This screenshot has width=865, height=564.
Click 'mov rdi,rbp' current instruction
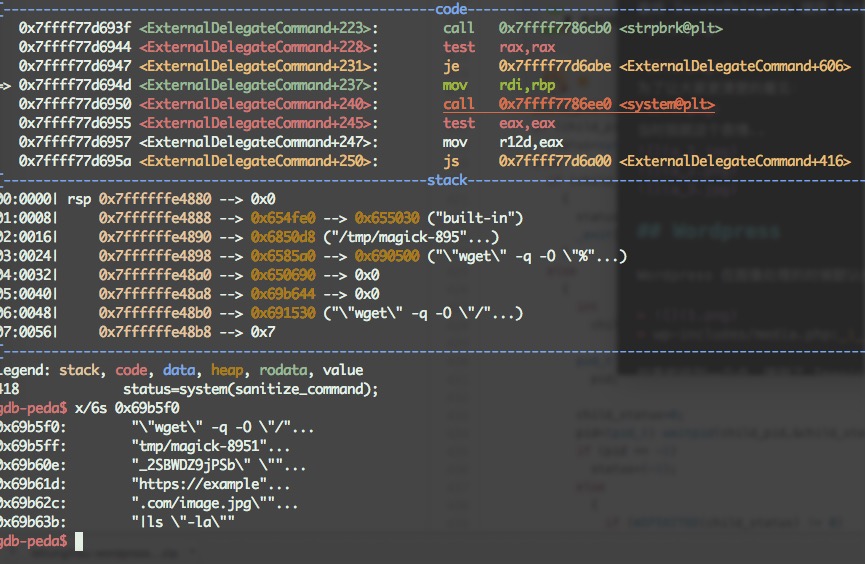[499, 85]
